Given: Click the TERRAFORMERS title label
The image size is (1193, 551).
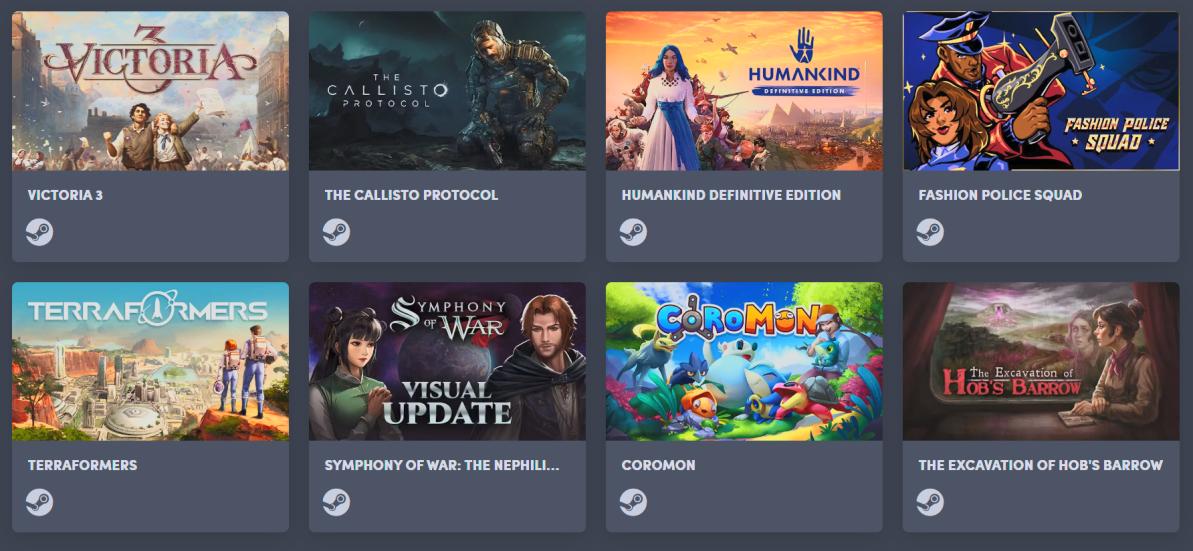Looking at the screenshot, I should (x=83, y=465).
